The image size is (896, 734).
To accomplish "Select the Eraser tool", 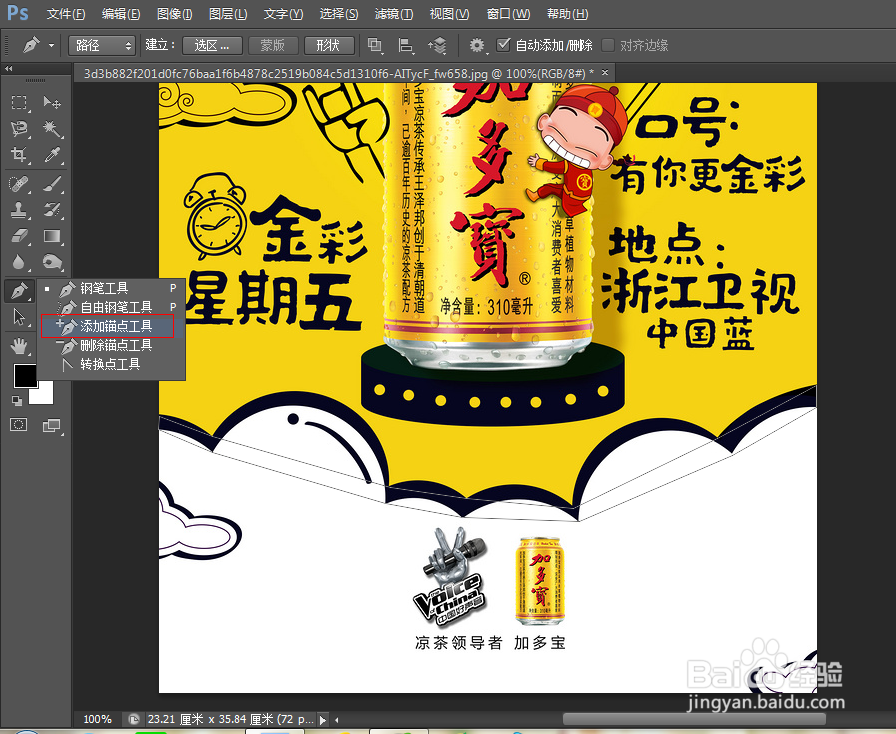I will click(19, 236).
